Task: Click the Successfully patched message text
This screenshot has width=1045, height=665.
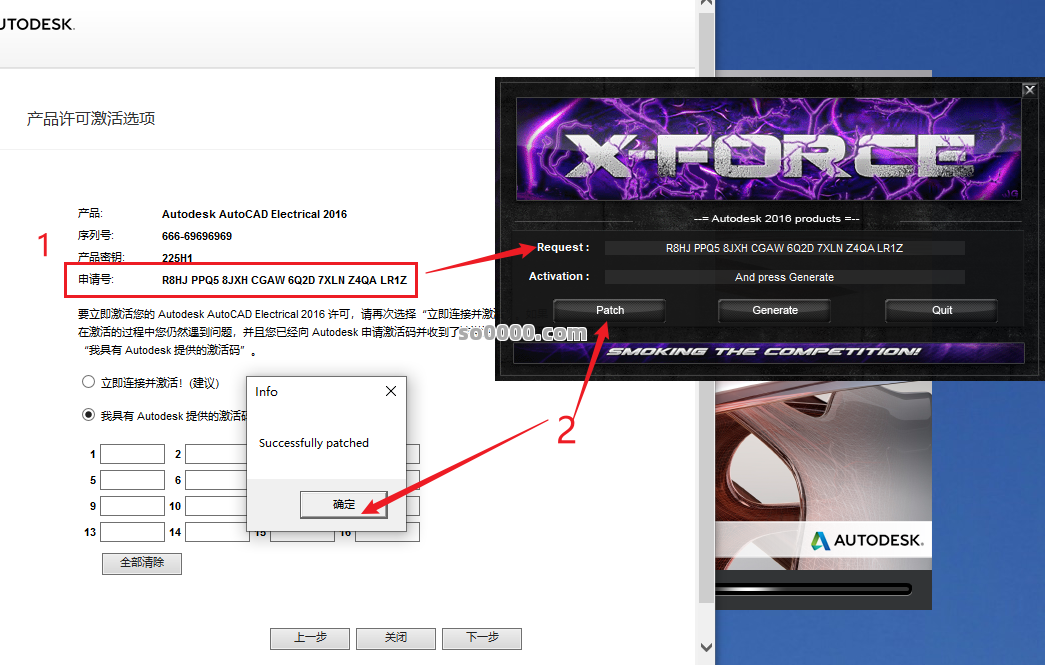Action: pyautogui.click(x=313, y=443)
